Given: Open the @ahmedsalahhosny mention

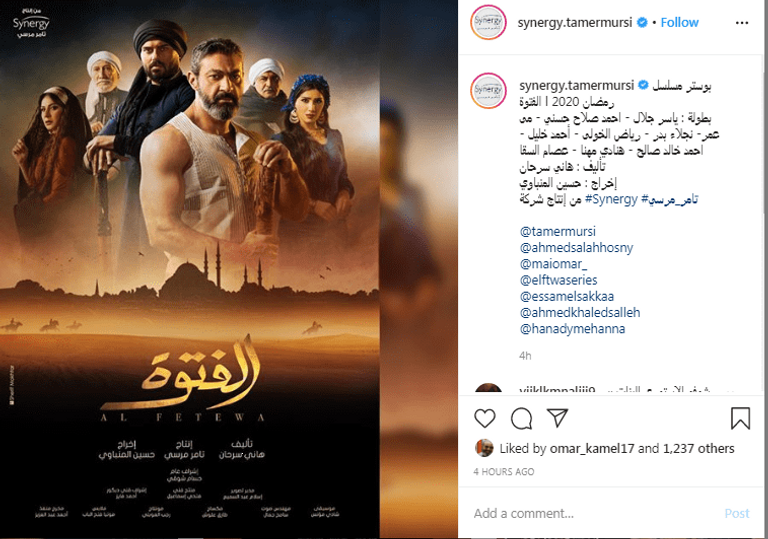Looking at the screenshot, I should click(576, 248).
